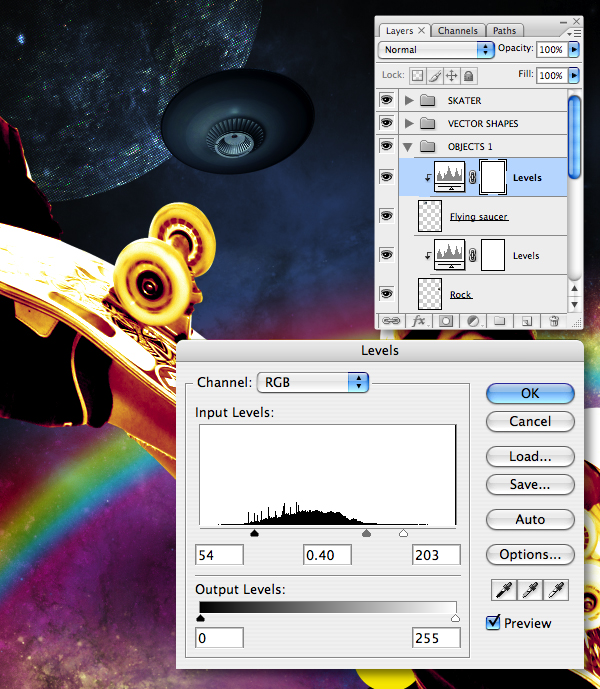600x689 pixels.
Task: Click the Flying saucer layer thumbnail
Action: pos(430,216)
